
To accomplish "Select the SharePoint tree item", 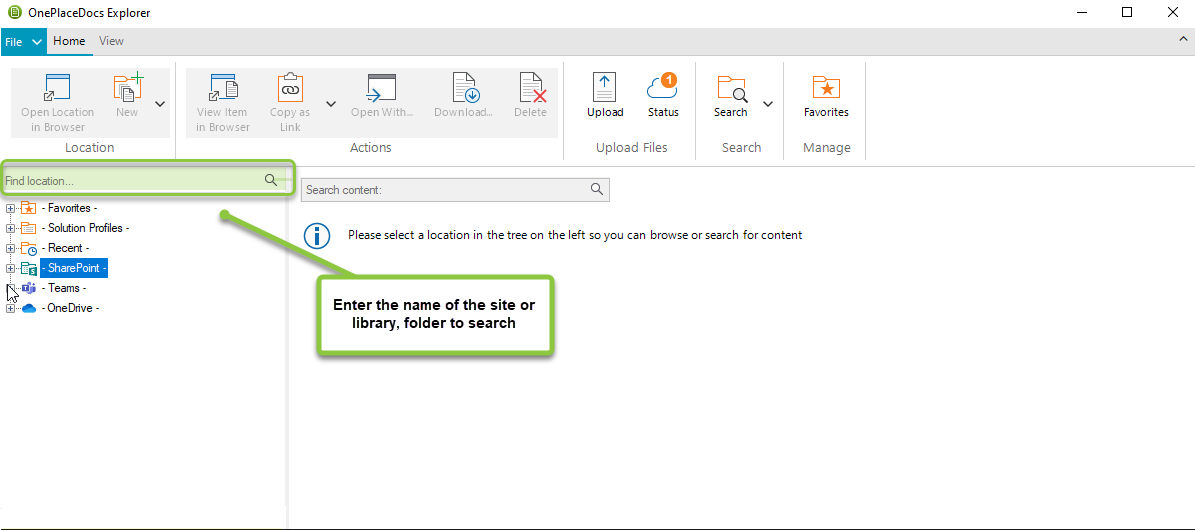I will click(74, 268).
